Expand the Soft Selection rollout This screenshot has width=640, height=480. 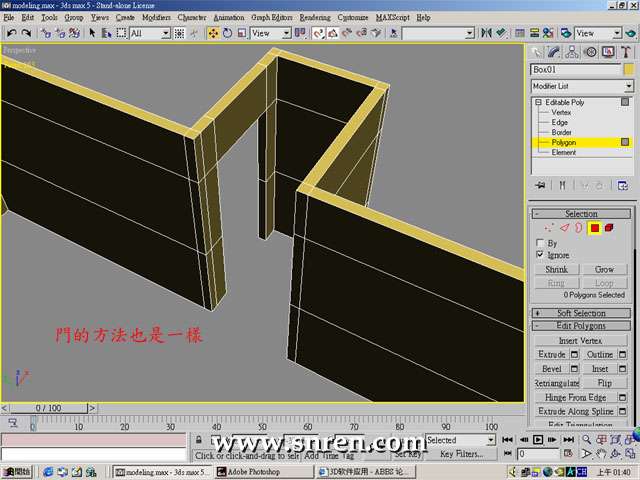581,313
